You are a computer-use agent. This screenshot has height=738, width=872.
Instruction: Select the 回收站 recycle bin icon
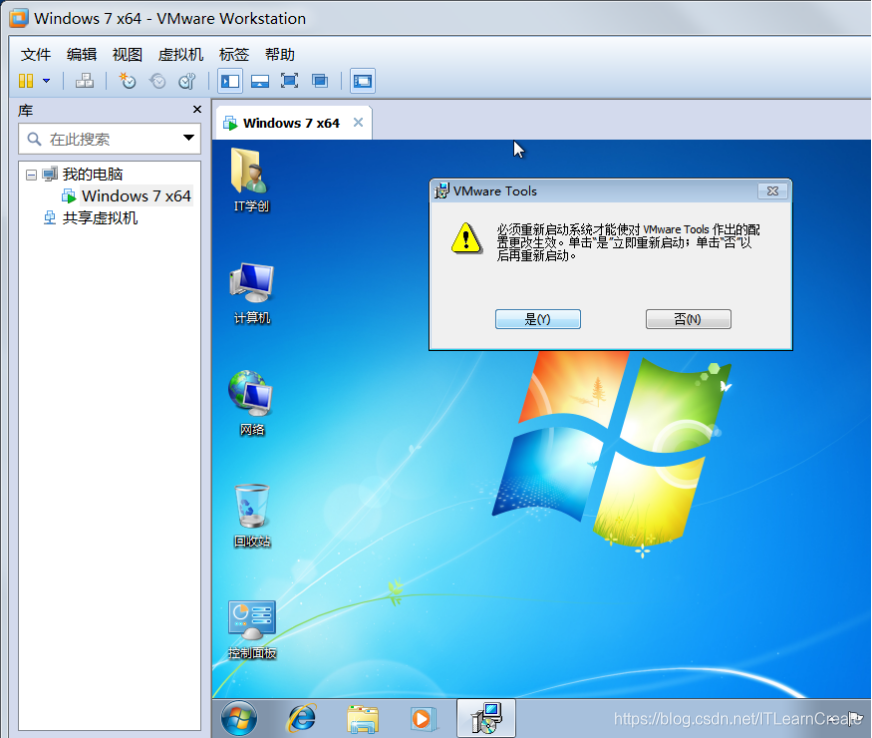(x=251, y=516)
